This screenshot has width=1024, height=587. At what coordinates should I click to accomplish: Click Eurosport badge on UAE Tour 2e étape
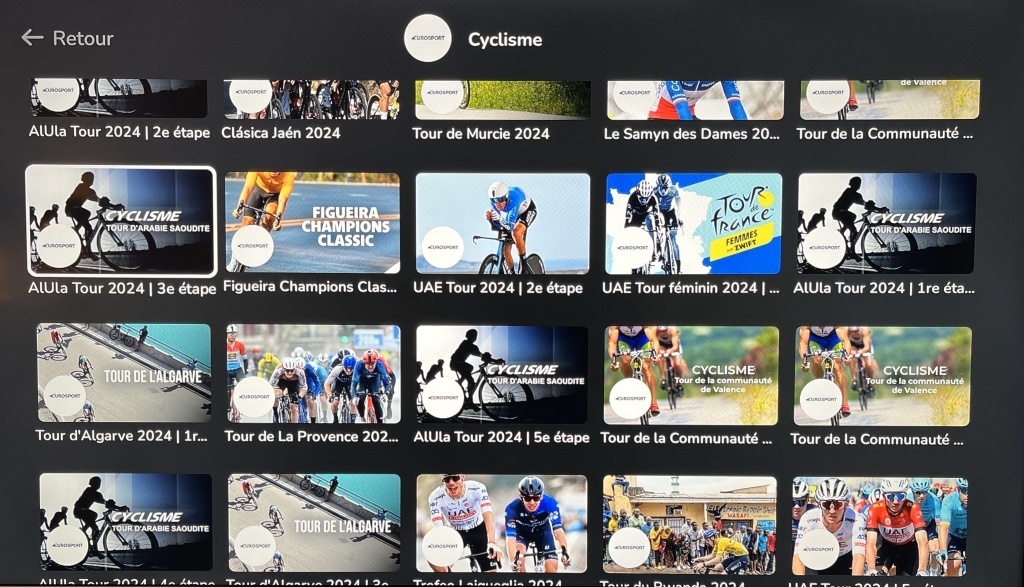click(x=443, y=247)
